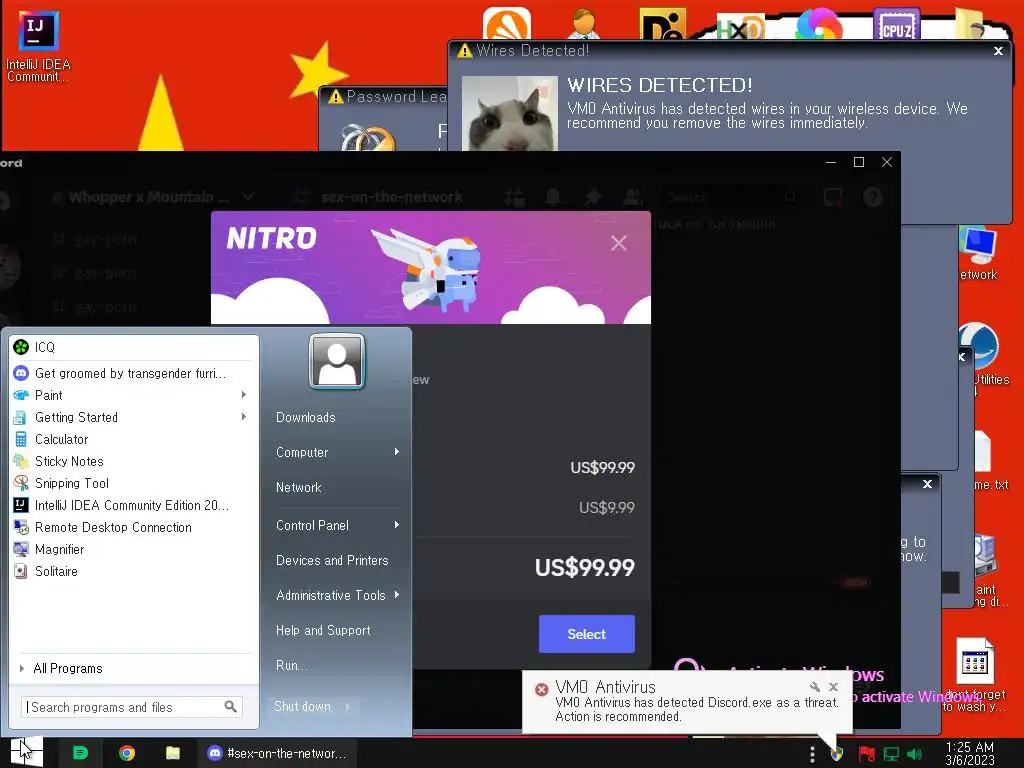This screenshot has width=1024, height=768.
Task: Click the IntelliJ IDEA desktop icon
Action: tap(38, 48)
